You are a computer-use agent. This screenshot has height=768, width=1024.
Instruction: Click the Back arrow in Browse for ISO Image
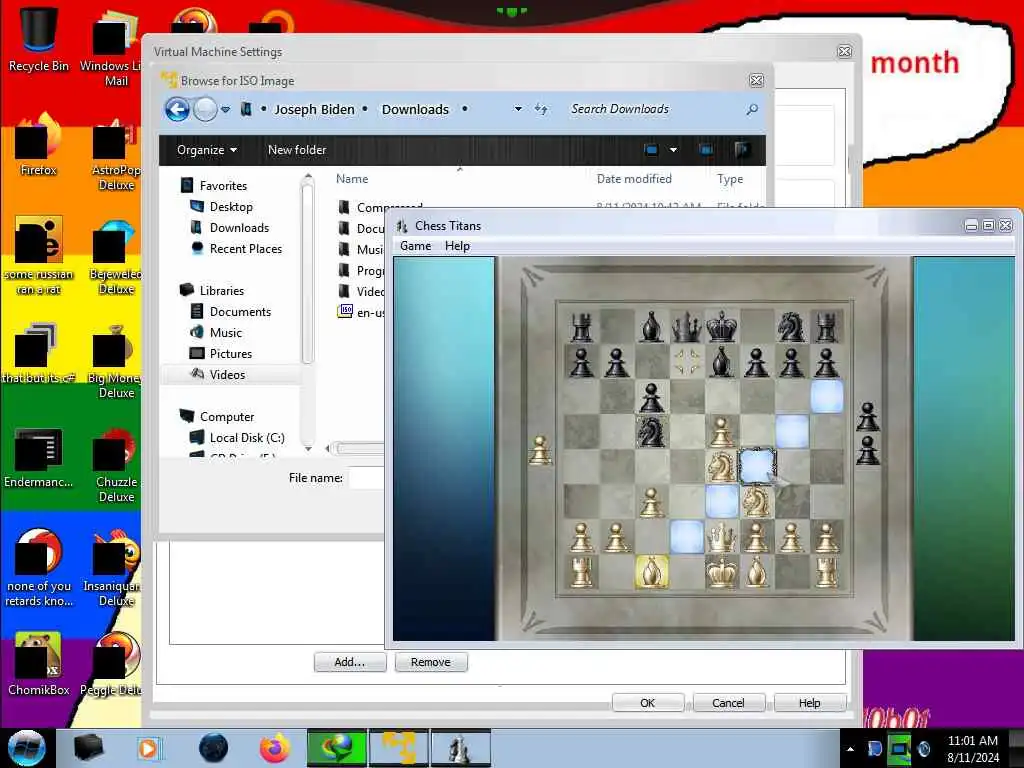177,109
